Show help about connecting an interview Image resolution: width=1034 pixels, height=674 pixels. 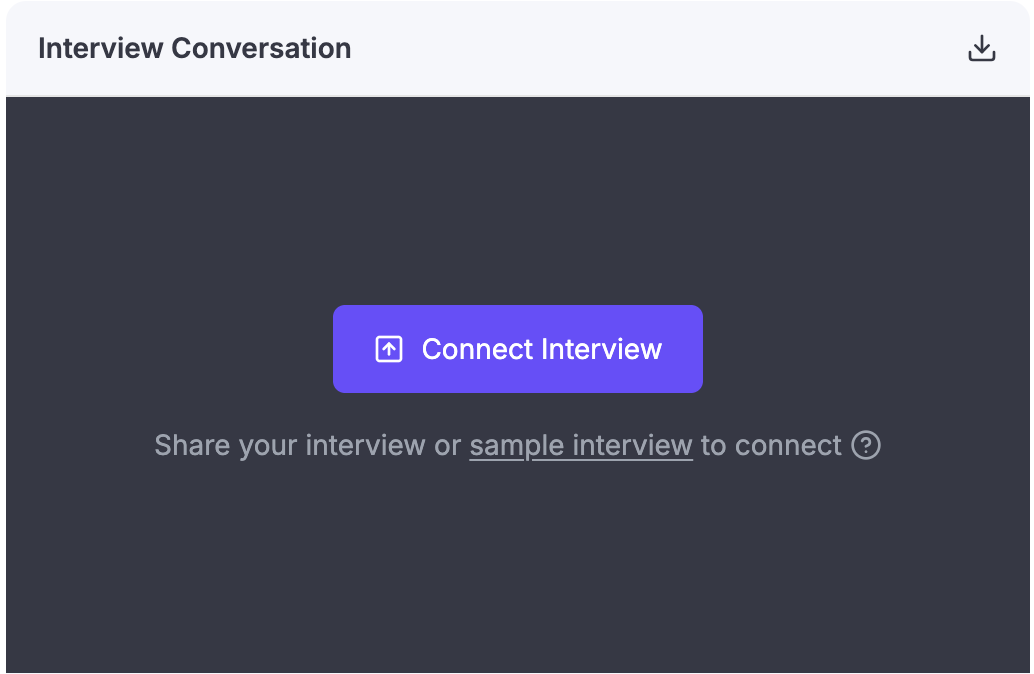coord(866,445)
